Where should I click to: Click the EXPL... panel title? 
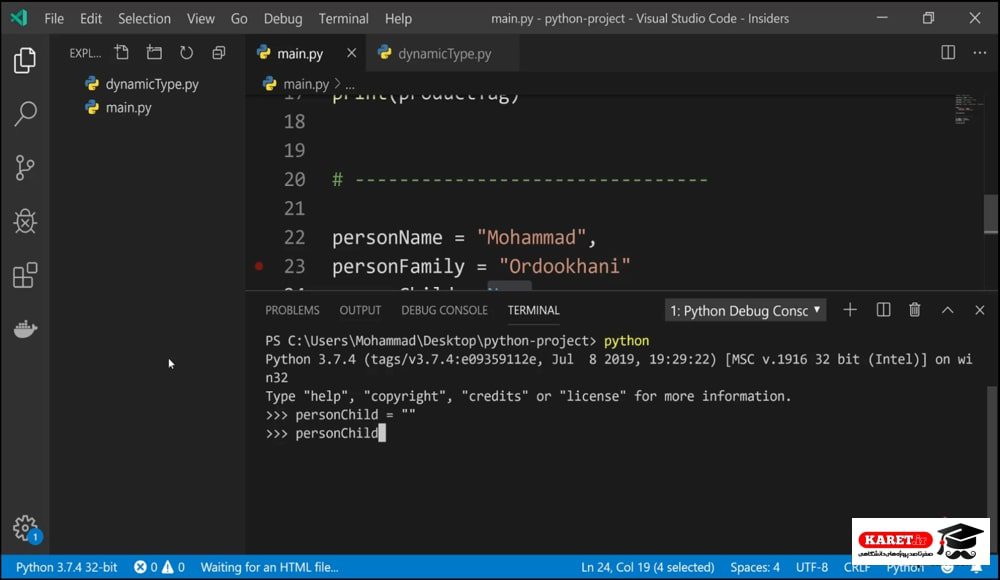85,53
